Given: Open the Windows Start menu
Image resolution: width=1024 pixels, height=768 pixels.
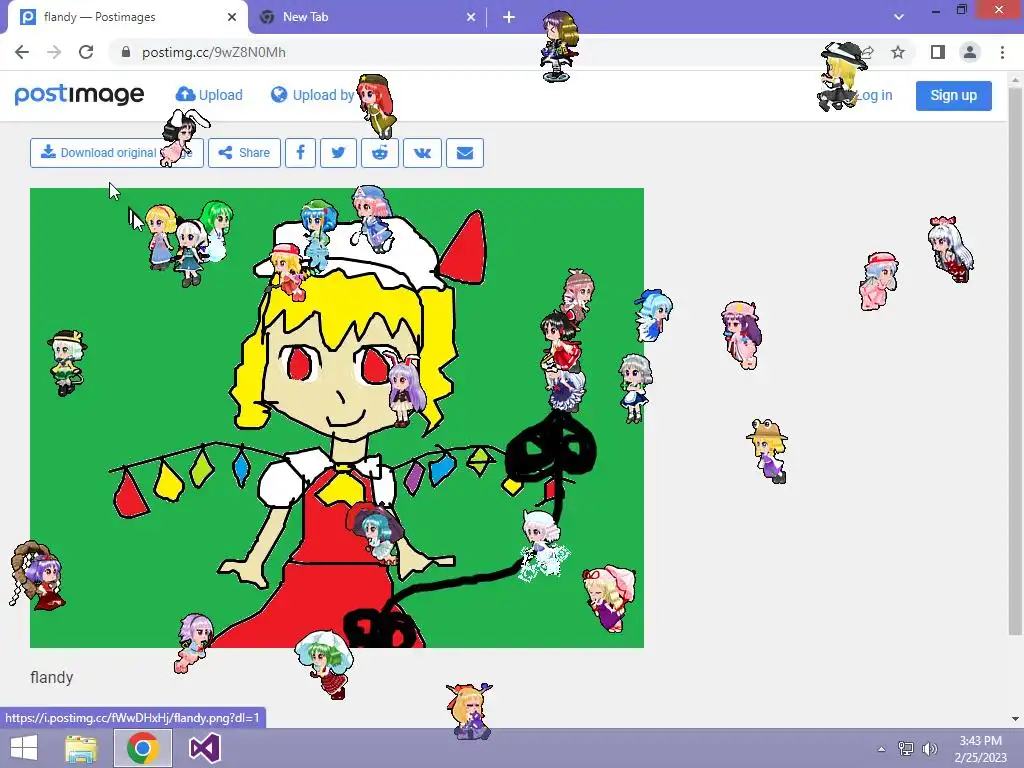Looking at the screenshot, I should coord(24,748).
